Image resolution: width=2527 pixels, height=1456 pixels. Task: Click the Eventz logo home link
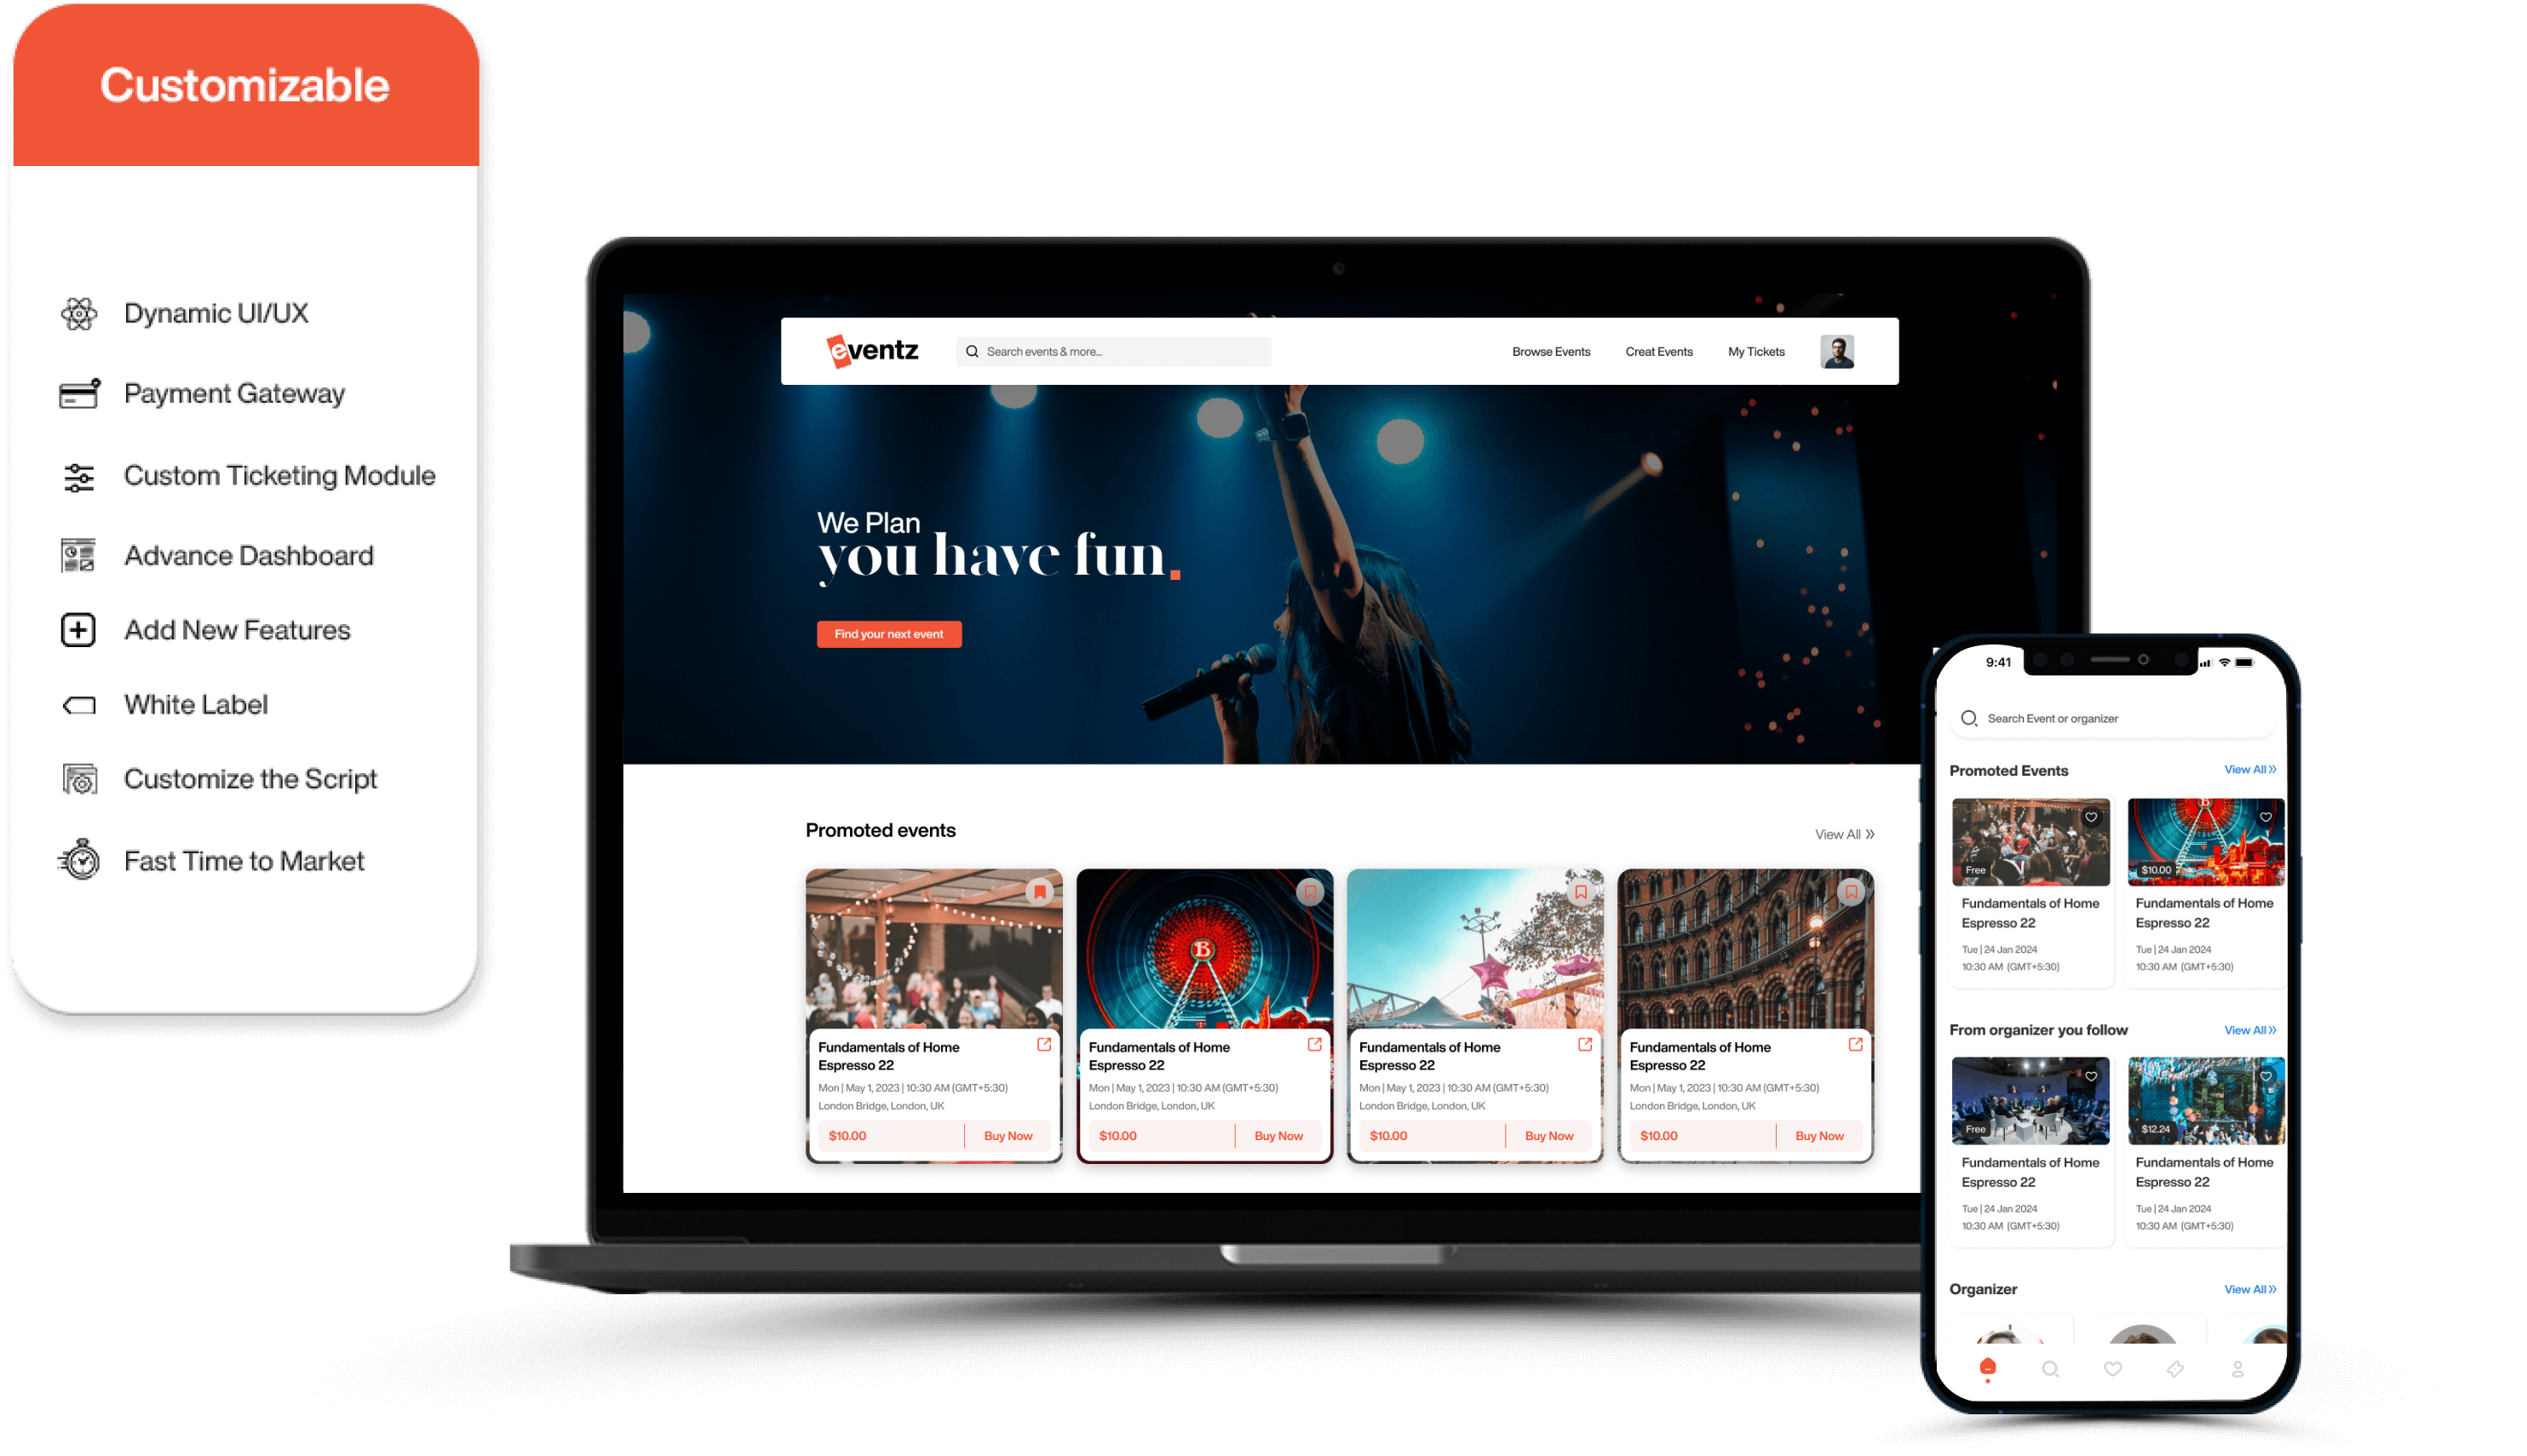pos(863,351)
